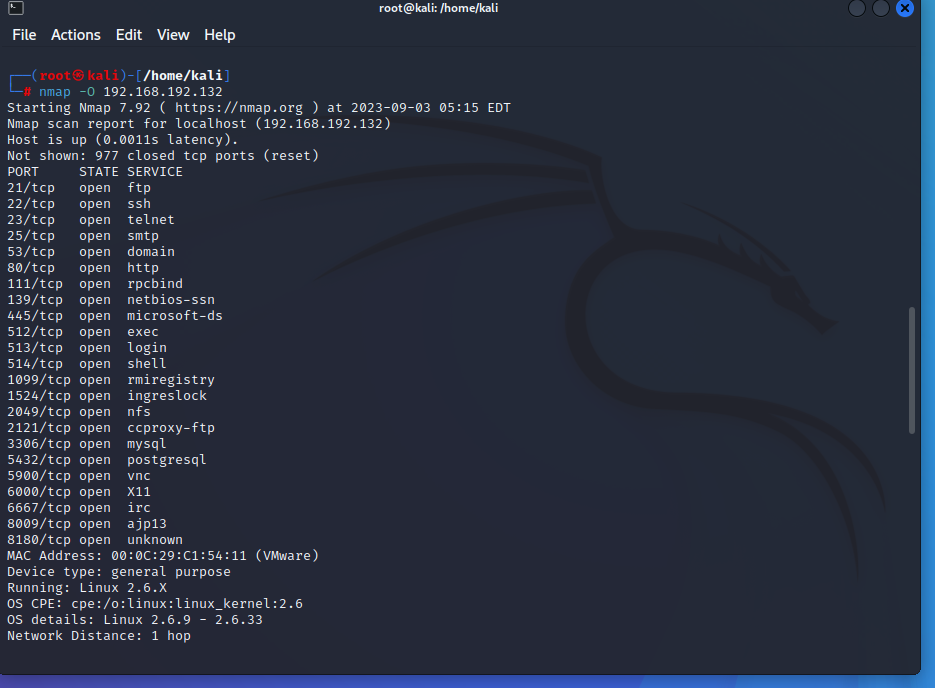
Task: Open the File menu
Action: pos(24,35)
